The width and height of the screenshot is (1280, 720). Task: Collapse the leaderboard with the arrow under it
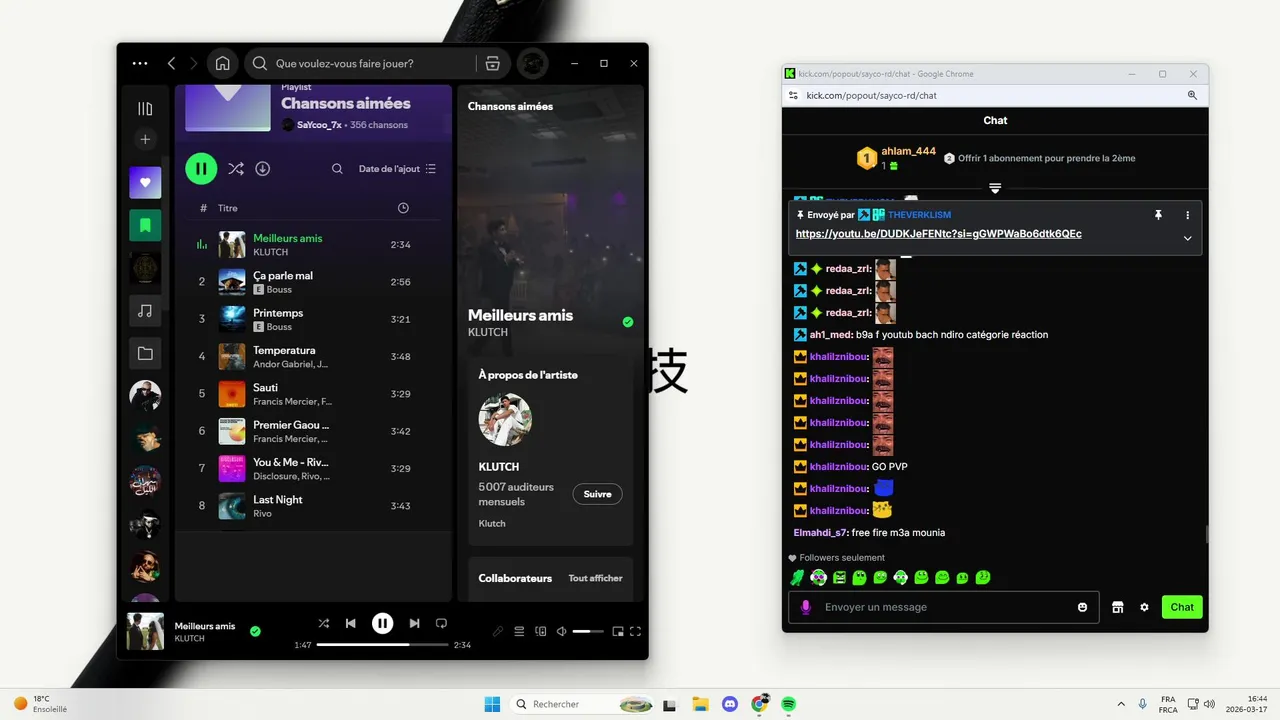[x=995, y=188]
